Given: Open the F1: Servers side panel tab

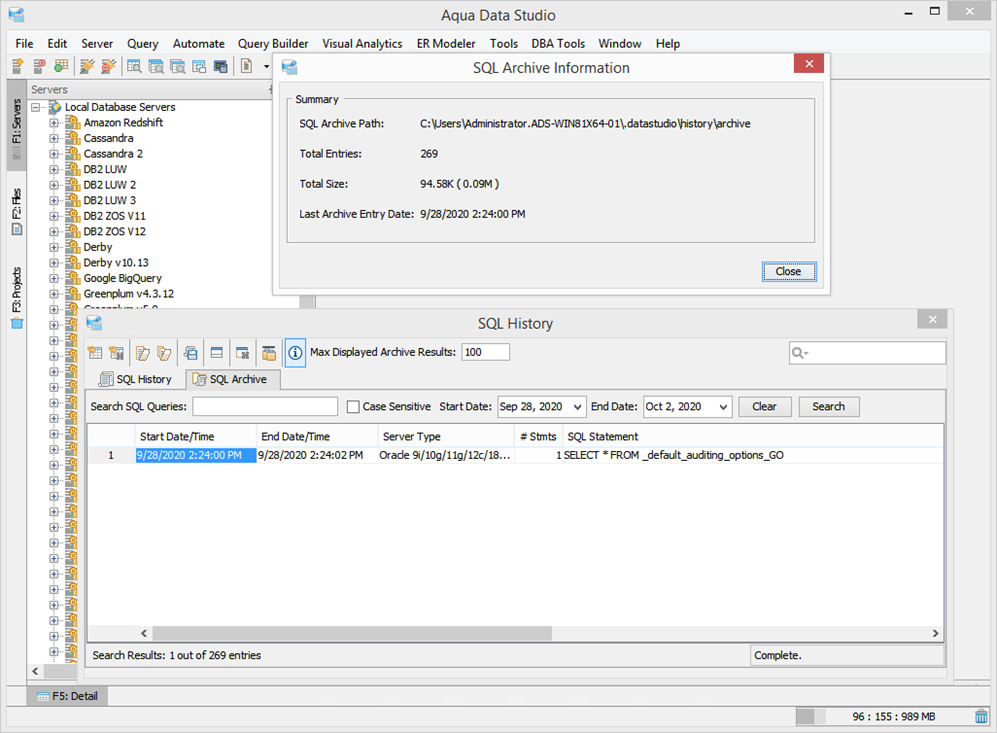Looking at the screenshot, I should click(x=17, y=126).
